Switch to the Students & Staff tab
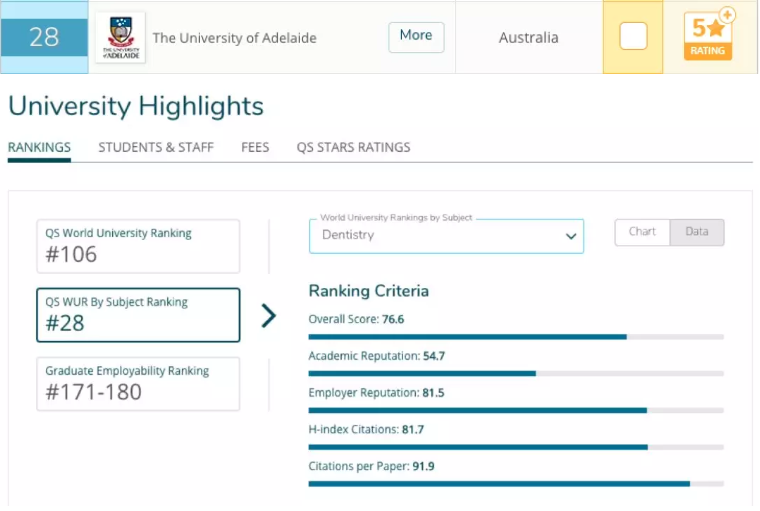Viewport: 760px width, 511px height. pos(156,147)
